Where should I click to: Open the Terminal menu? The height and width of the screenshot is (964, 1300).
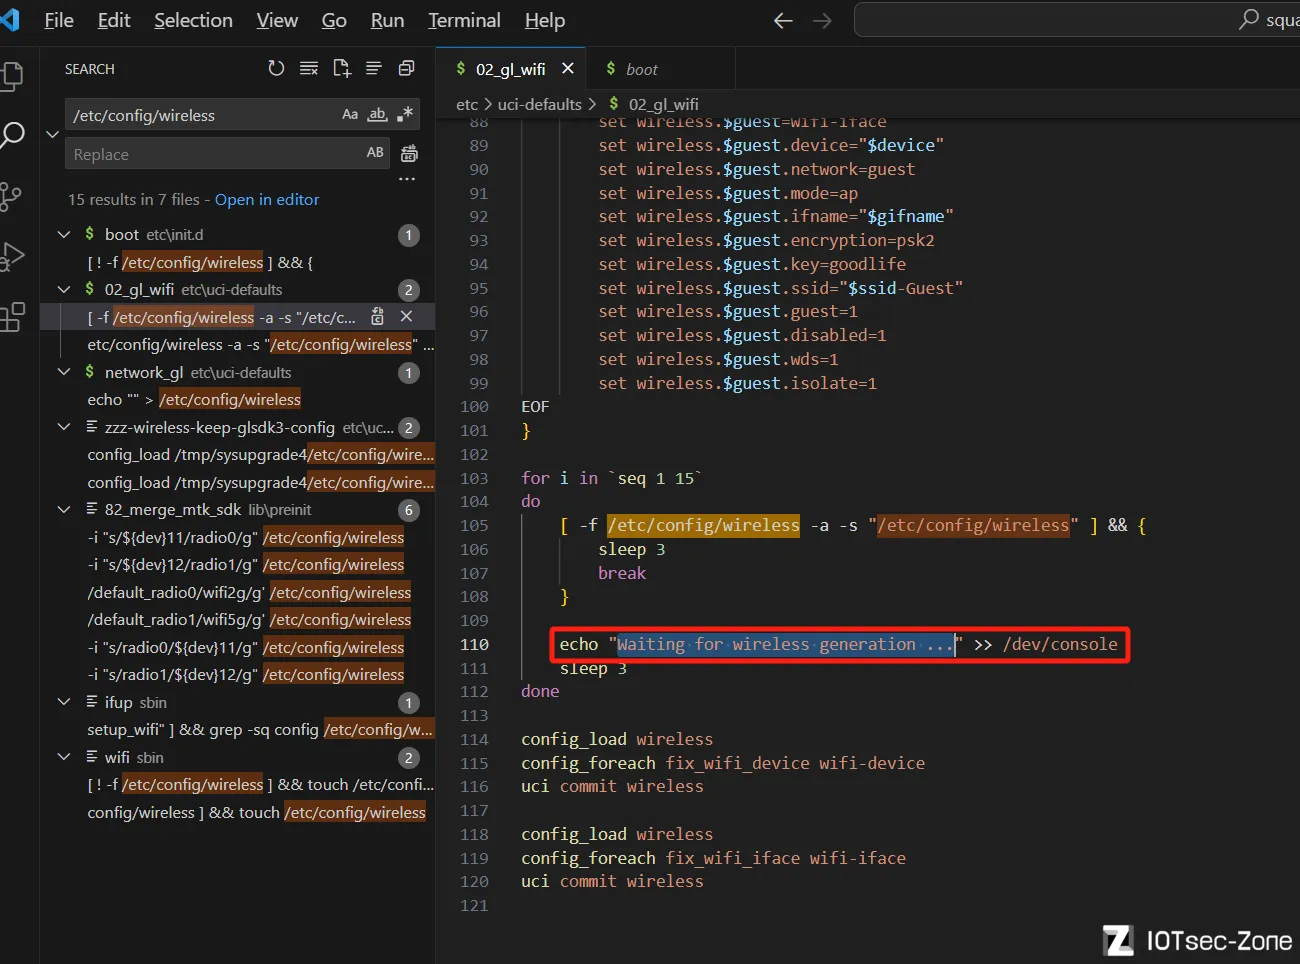click(464, 20)
